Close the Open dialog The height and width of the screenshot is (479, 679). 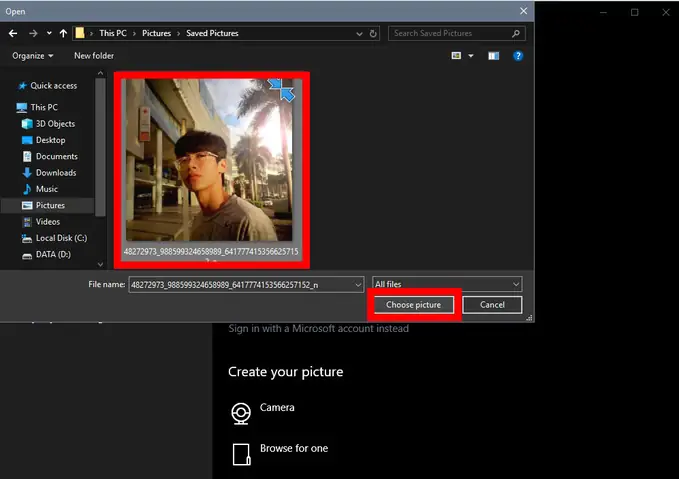[524, 11]
